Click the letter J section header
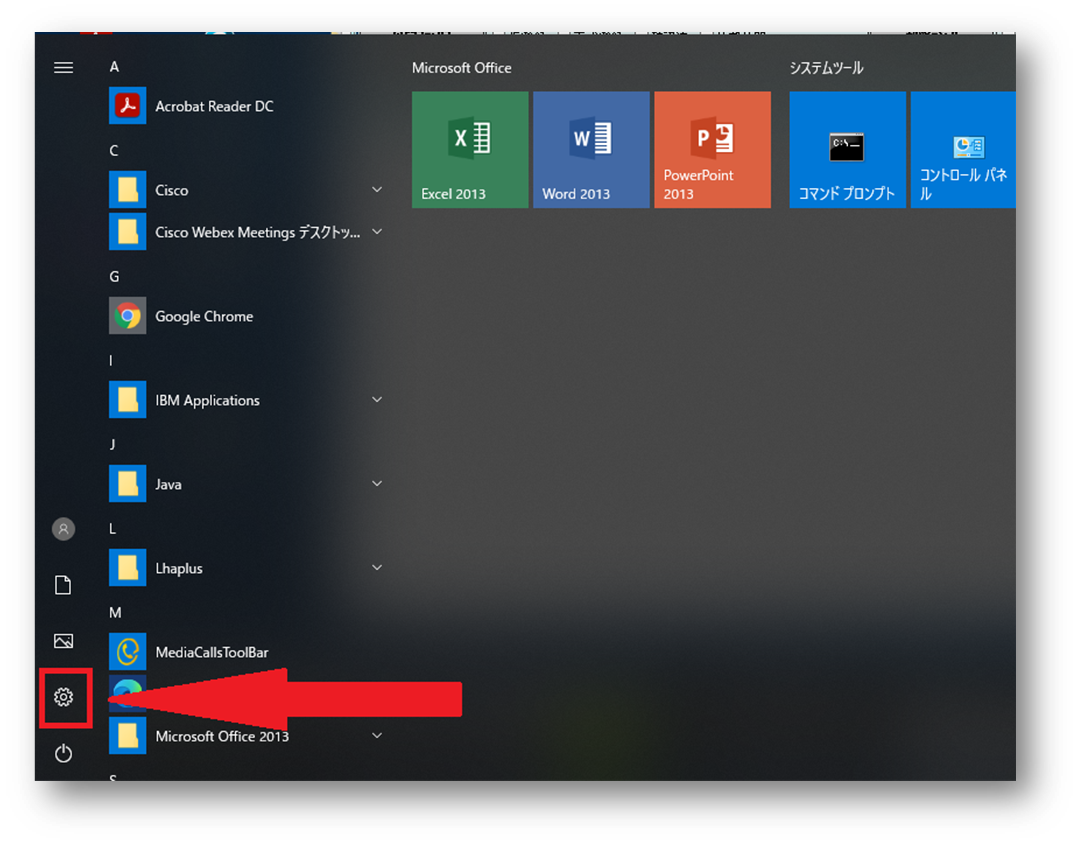The image size is (1081, 846). (x=112, y=444)
